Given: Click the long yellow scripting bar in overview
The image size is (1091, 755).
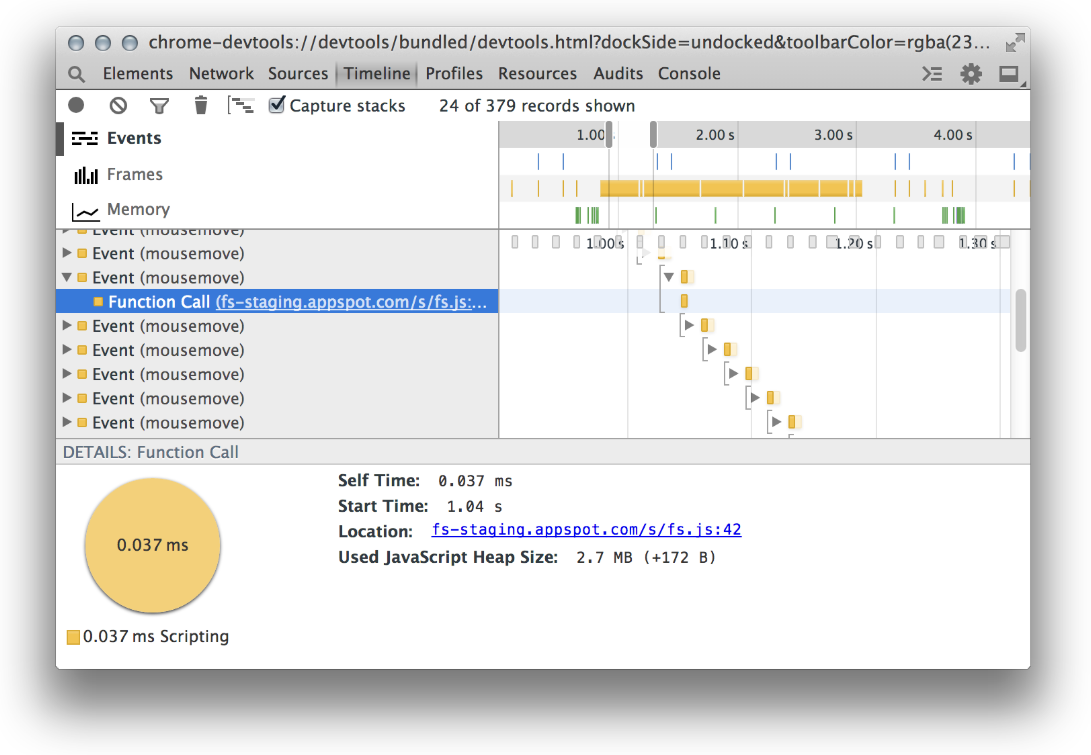Looking at the screenshot, I should coord(731,188).
